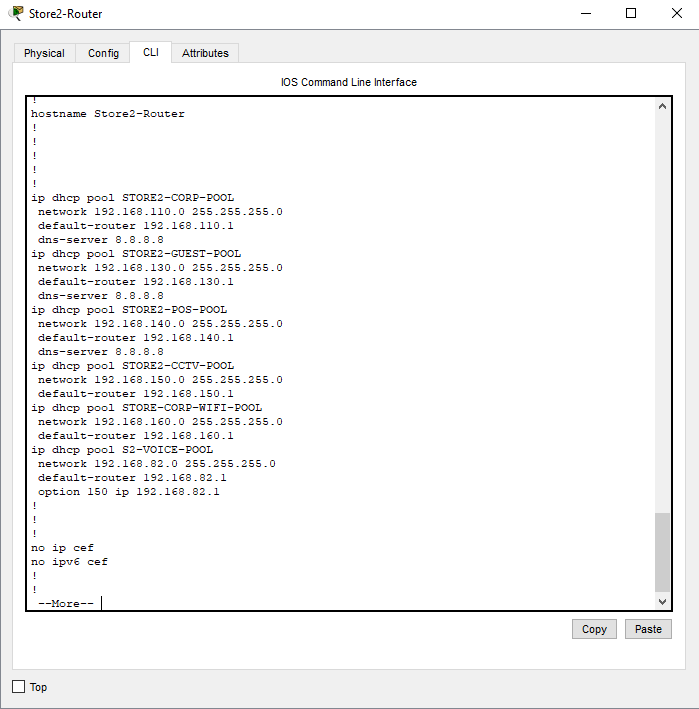The image size is (699, 709).
Task: Click at the --More-- prompt line
Action: [x=65, y=604]
